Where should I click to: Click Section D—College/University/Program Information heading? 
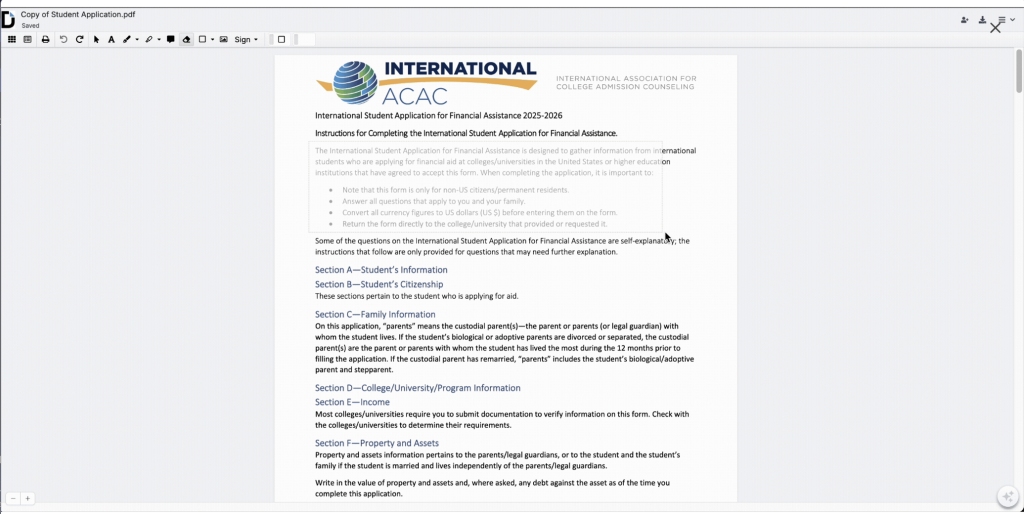tap(418, 388)
